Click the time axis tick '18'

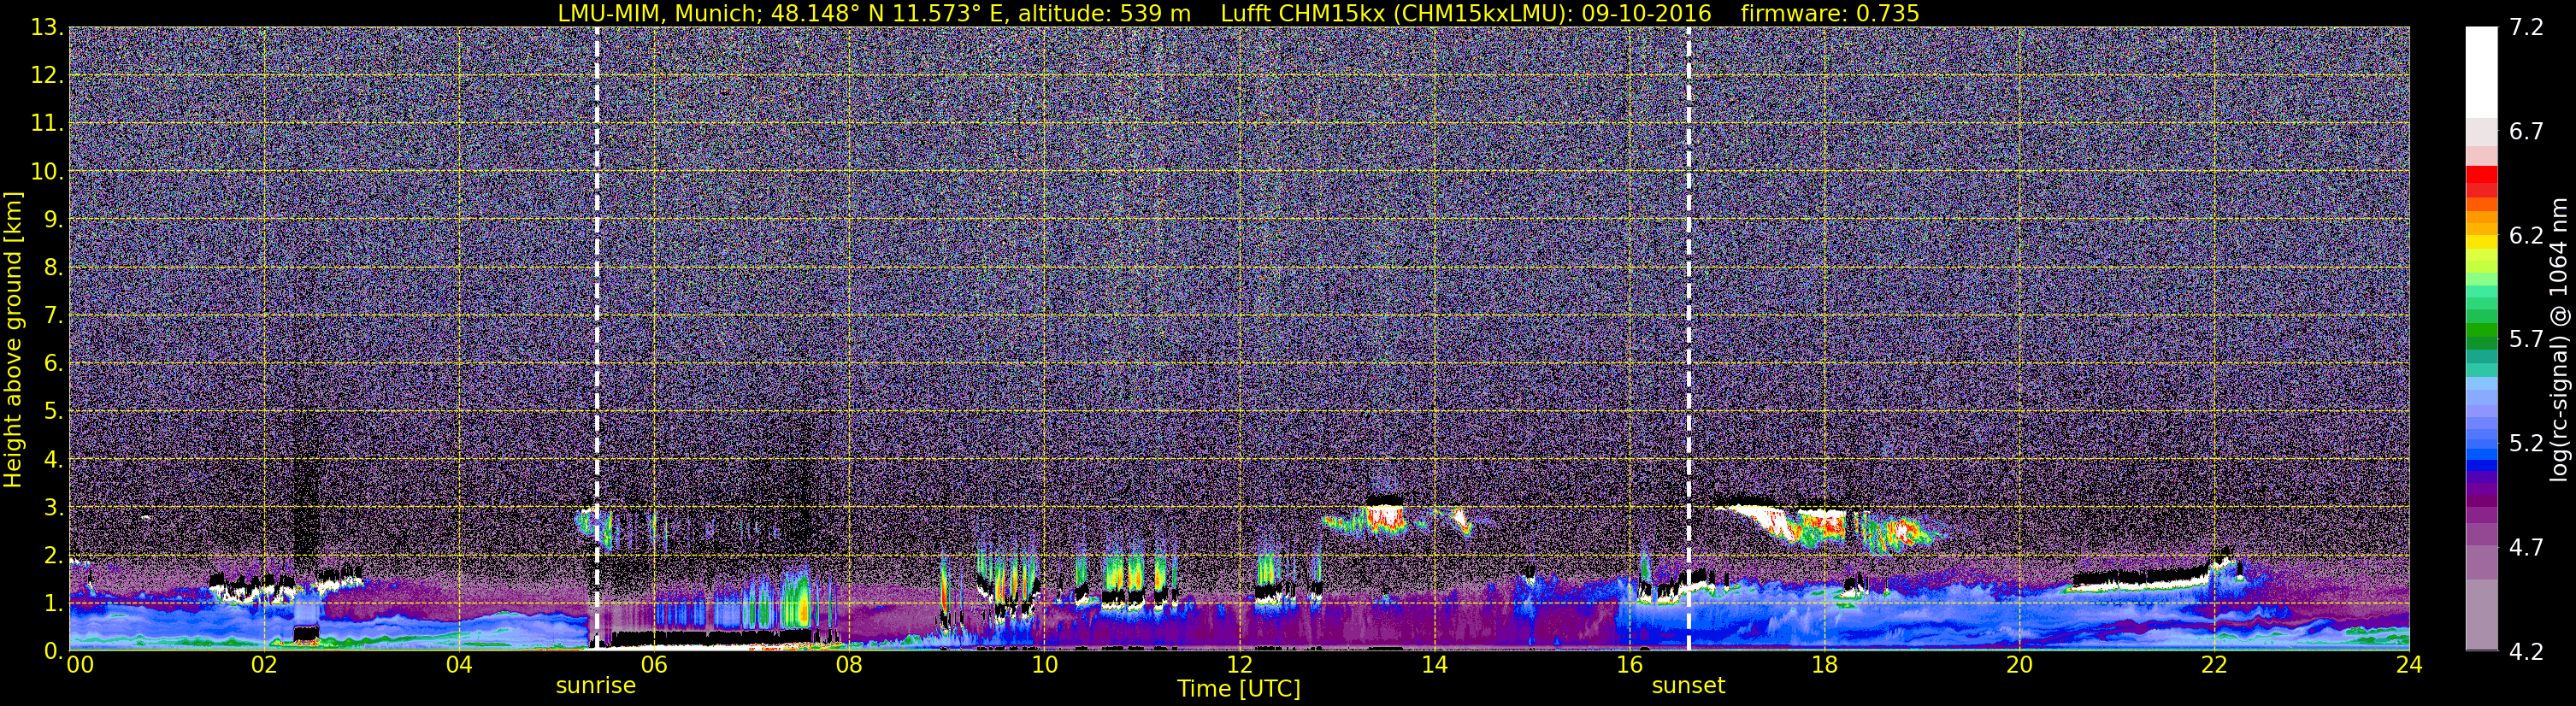[x=1824, y=666]
